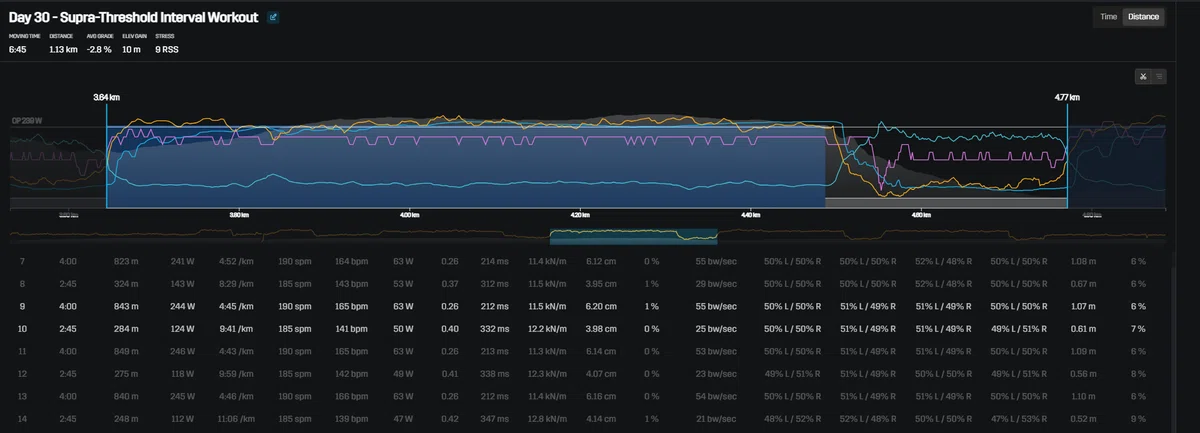Click the 843 m distance cell
Viewport: 1200px width, 433px height.
[128, 307]
